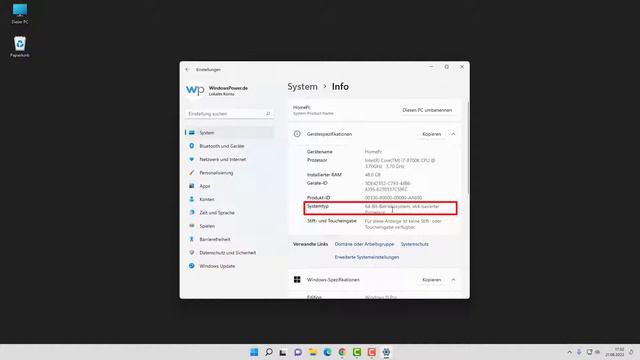Open the Dieser PC desktop icon
The width and height of the screenshot is (640, 360).
point(20,13)
